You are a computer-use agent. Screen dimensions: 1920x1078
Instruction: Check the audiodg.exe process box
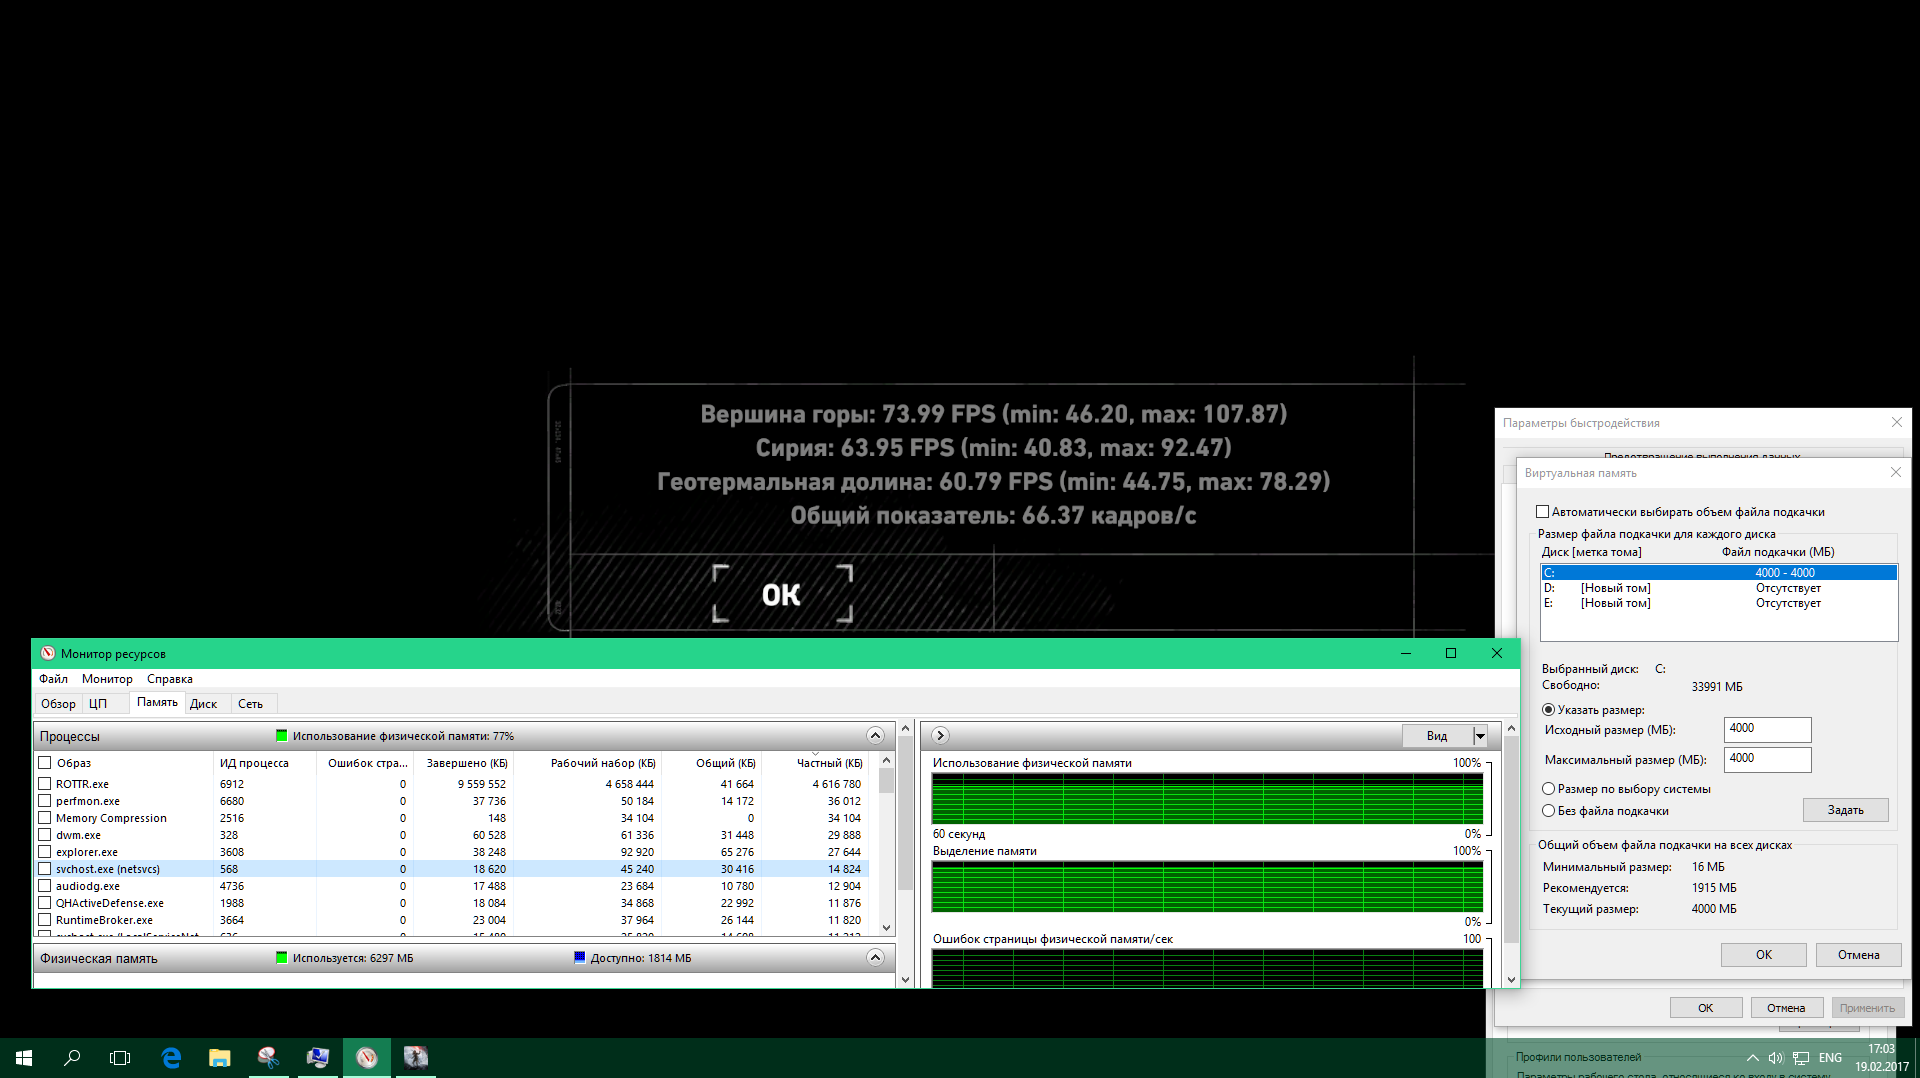pos(45,886)
